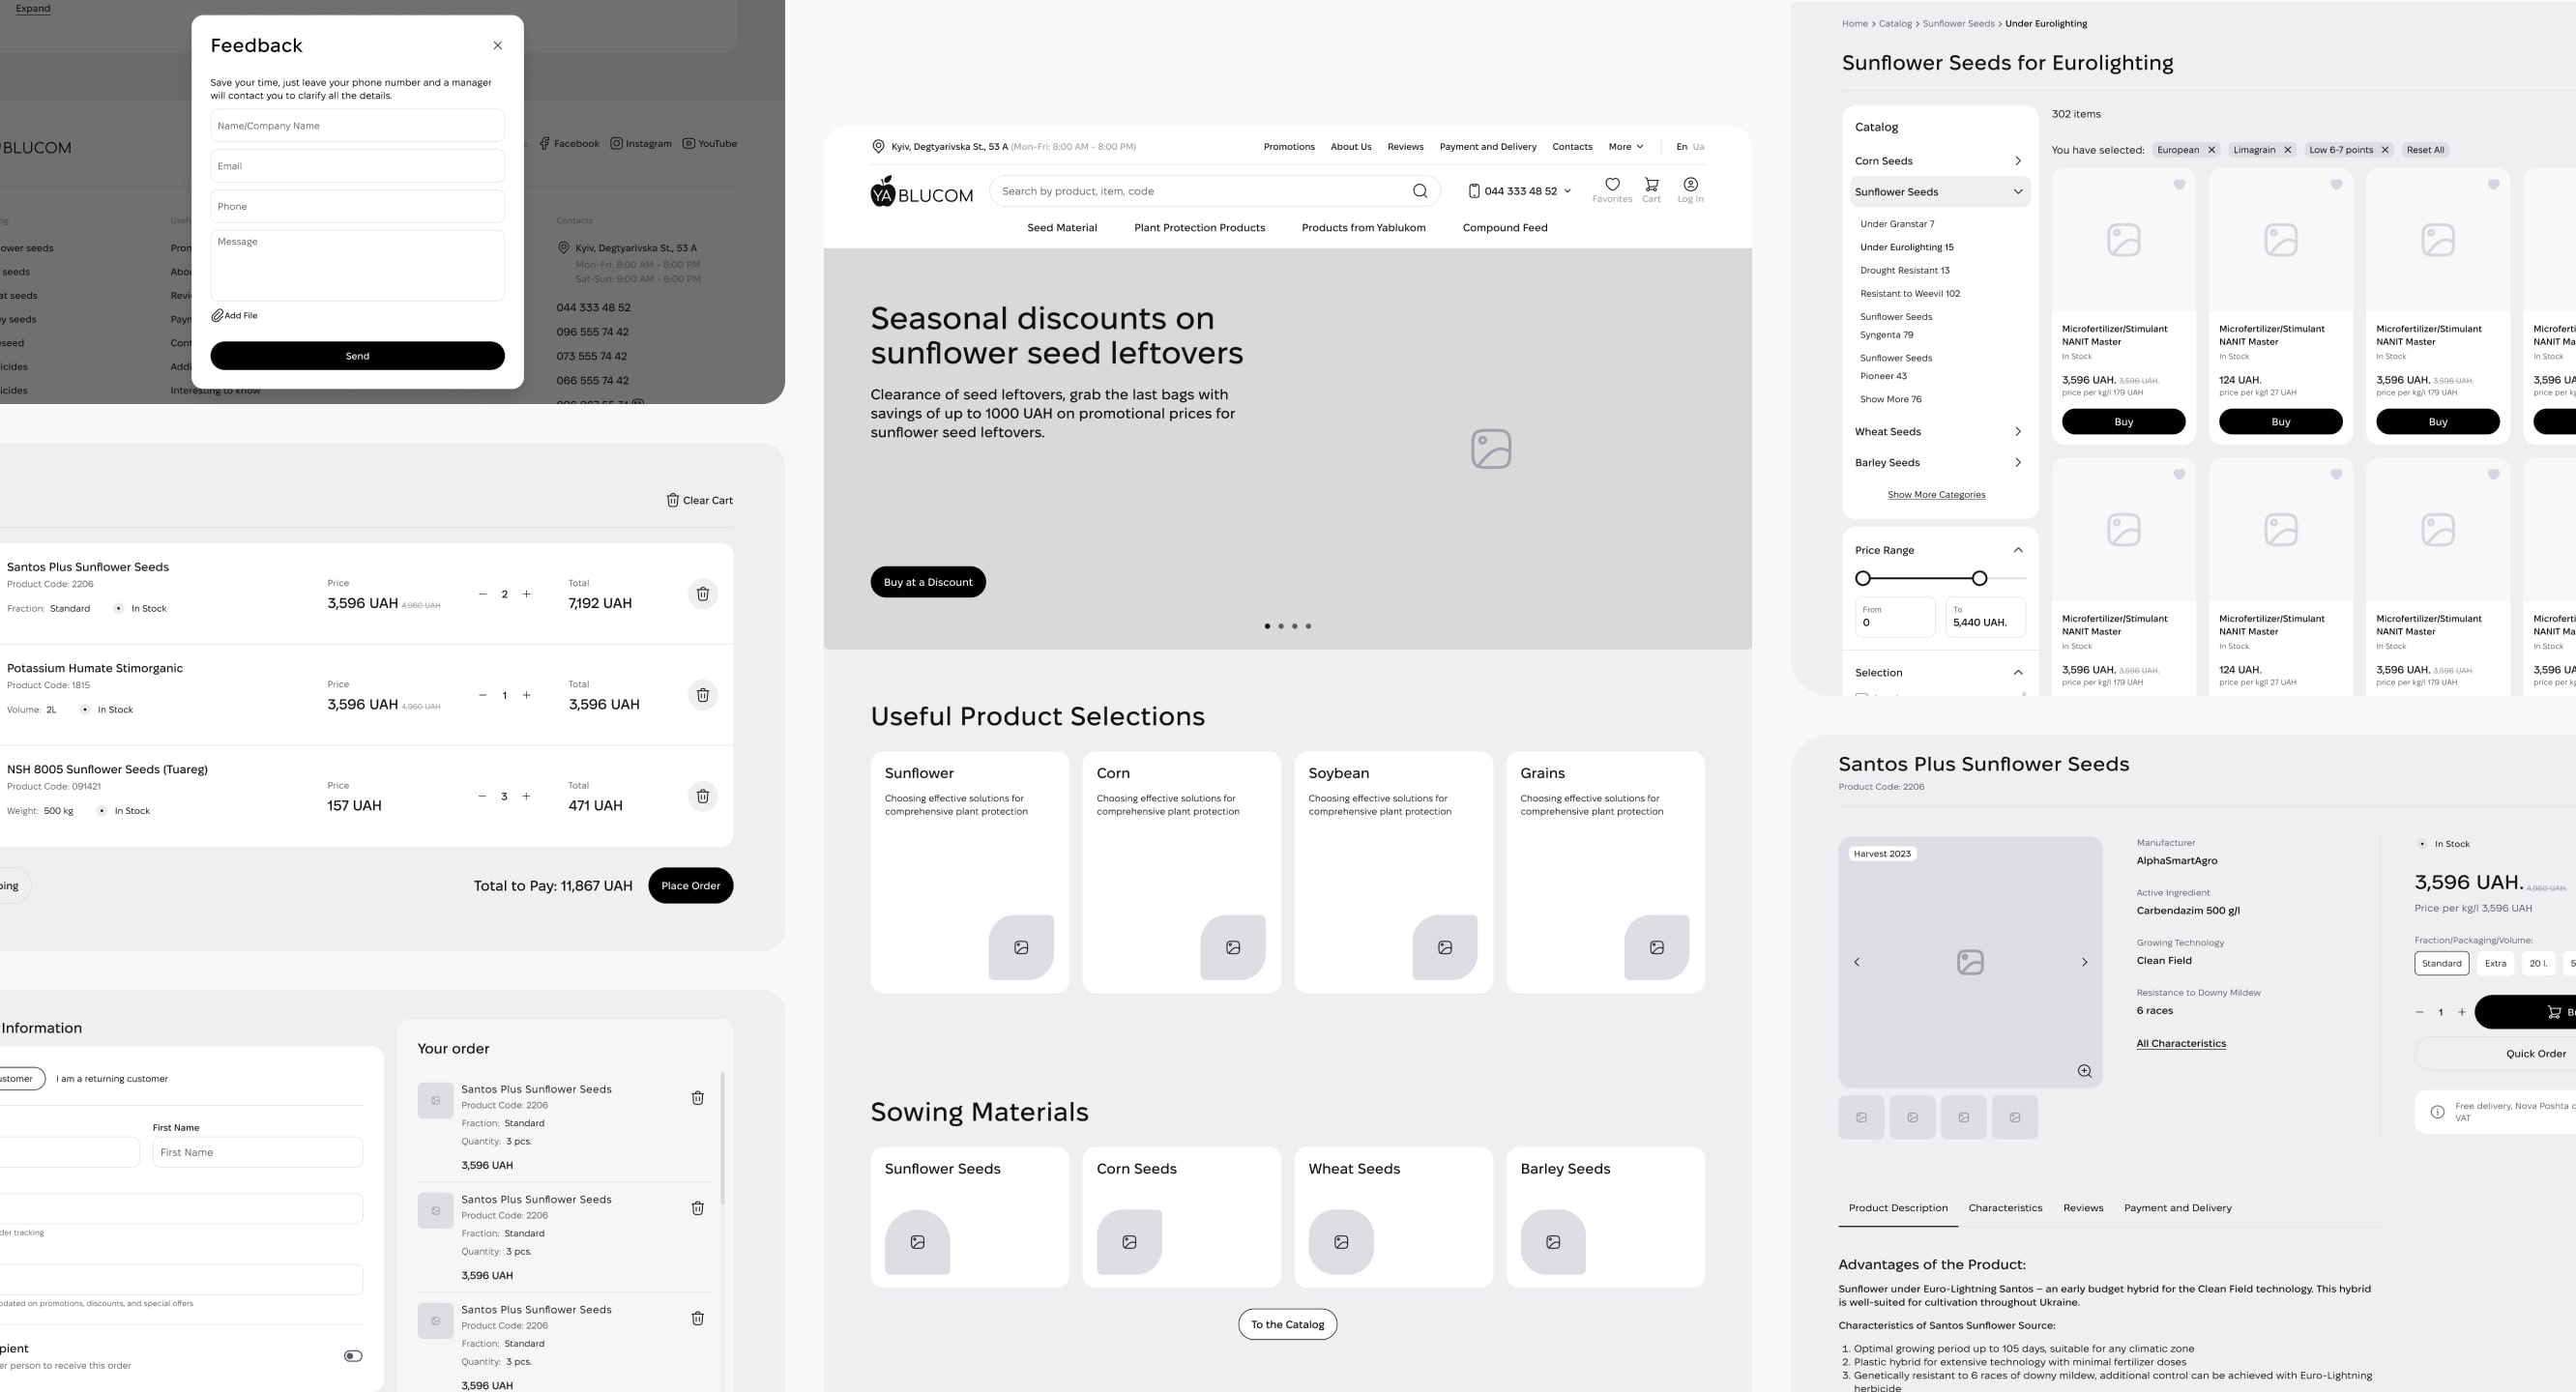This screenshot has width=2576, height=1392.
Task: Toggle the recipient switch on
Action: coord(353,1356)
